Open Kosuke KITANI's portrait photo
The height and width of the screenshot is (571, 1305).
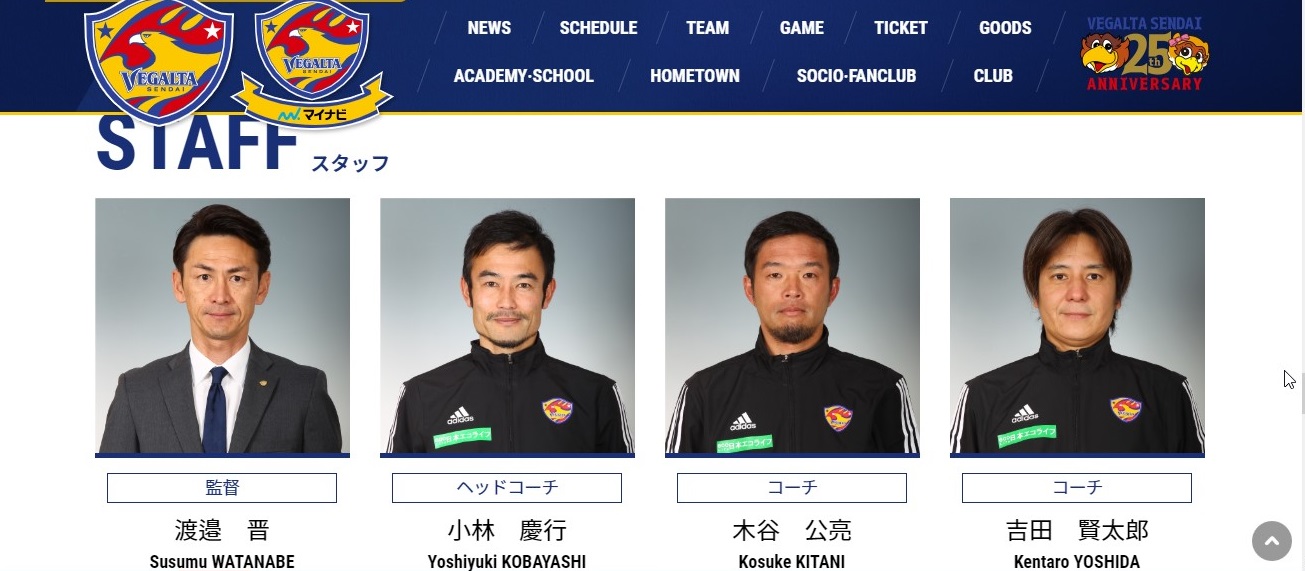point(792,326)
